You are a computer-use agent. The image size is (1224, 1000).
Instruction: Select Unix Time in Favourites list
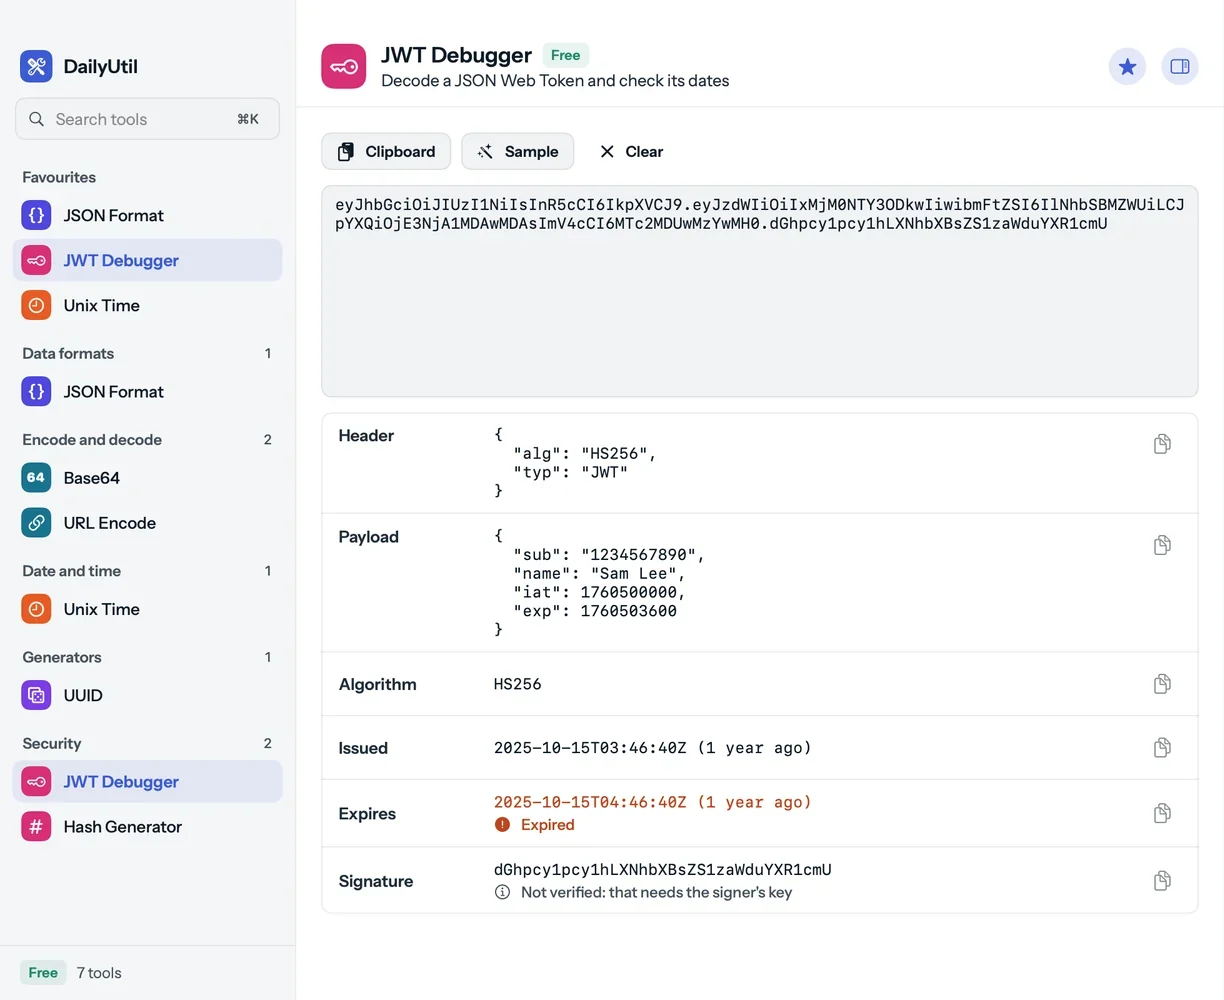(x=147, y=305)
